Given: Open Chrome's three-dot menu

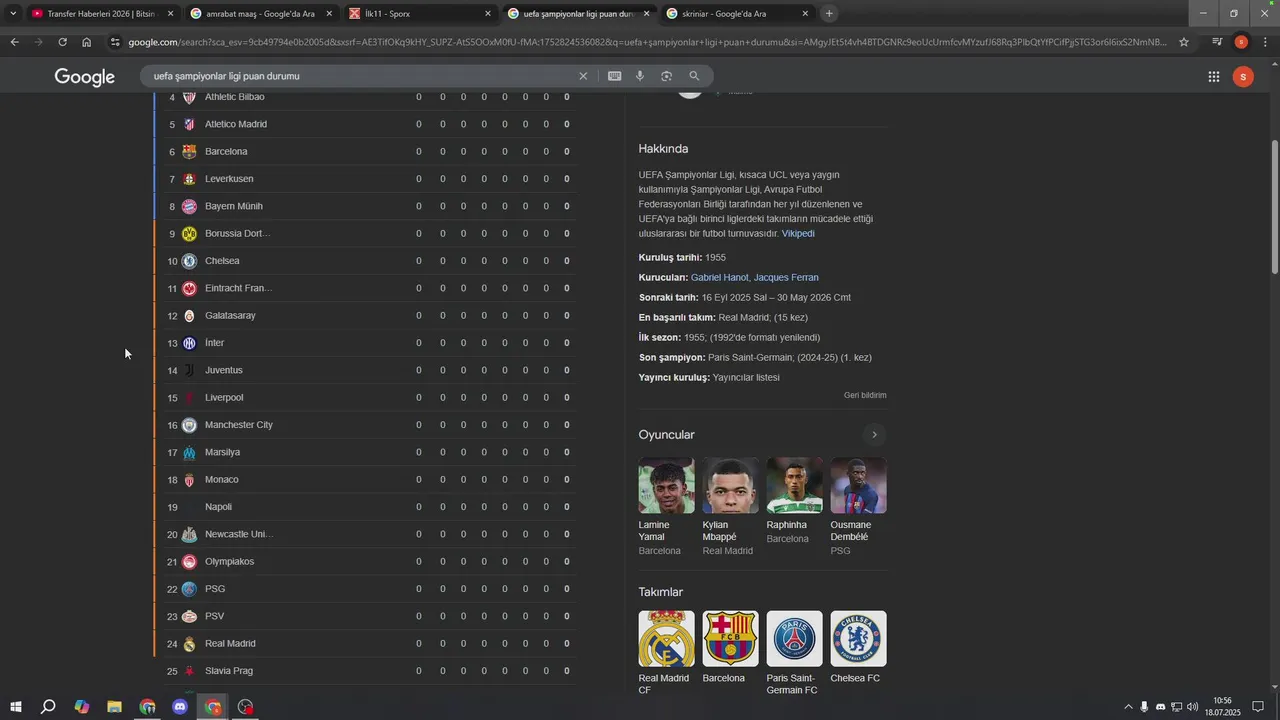Looking at the screenshot, I should [1265, 42].
